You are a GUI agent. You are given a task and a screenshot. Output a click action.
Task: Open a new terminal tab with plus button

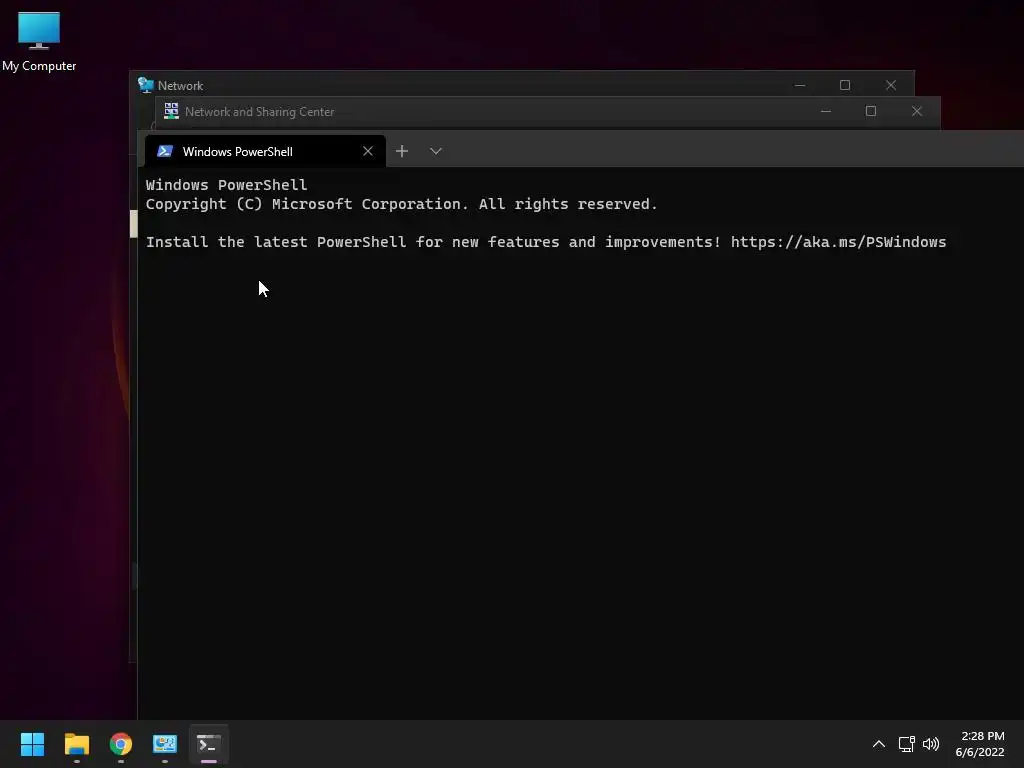click(402, 152)
